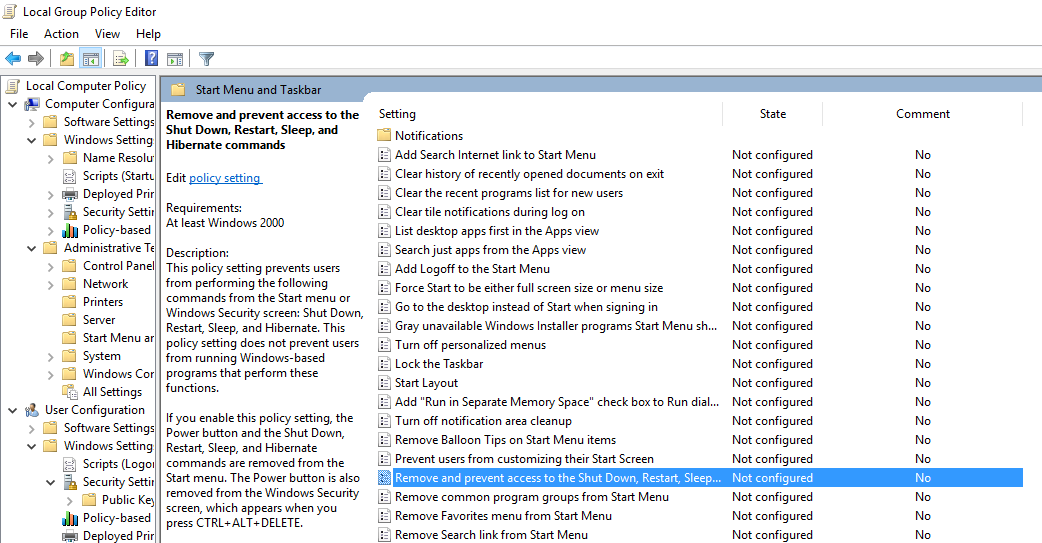
Task: Select Lock the Taskbar policy setting
Action: point(439,364)
